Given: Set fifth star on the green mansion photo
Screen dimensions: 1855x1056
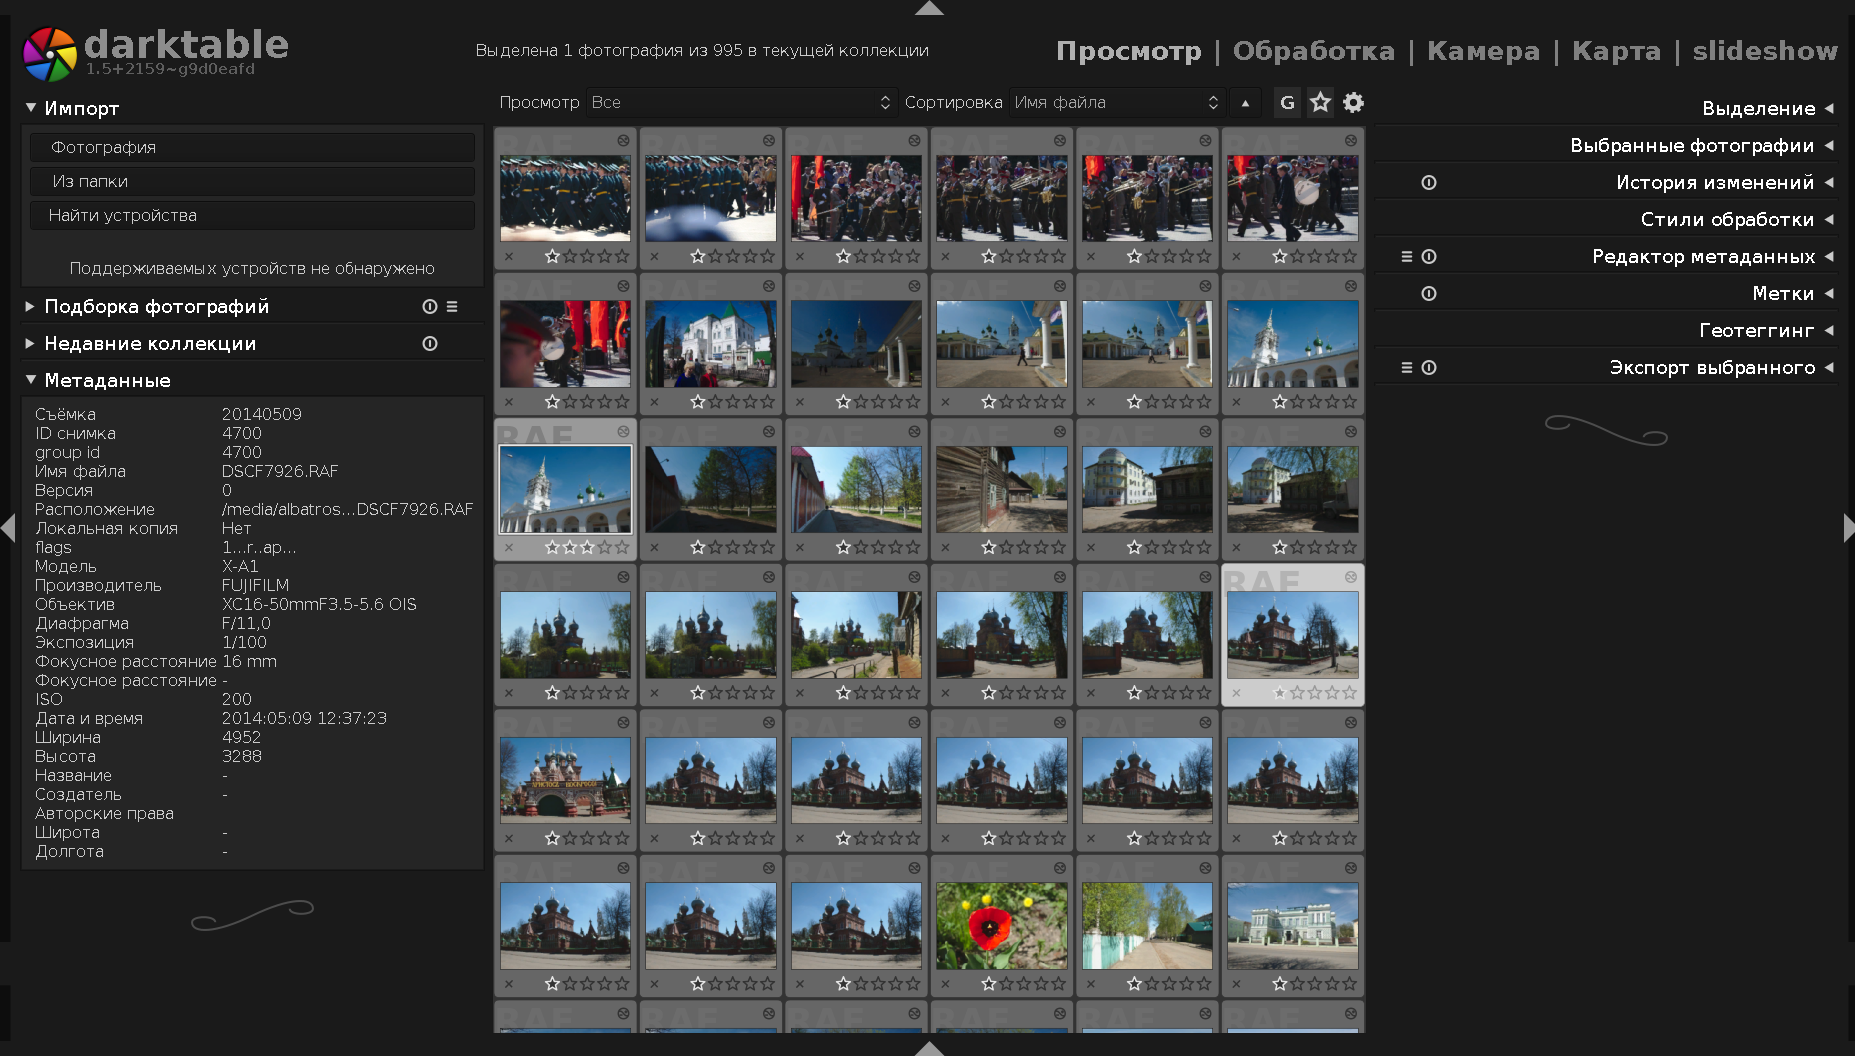Looking at the screenshot, I should [1350, 984].
